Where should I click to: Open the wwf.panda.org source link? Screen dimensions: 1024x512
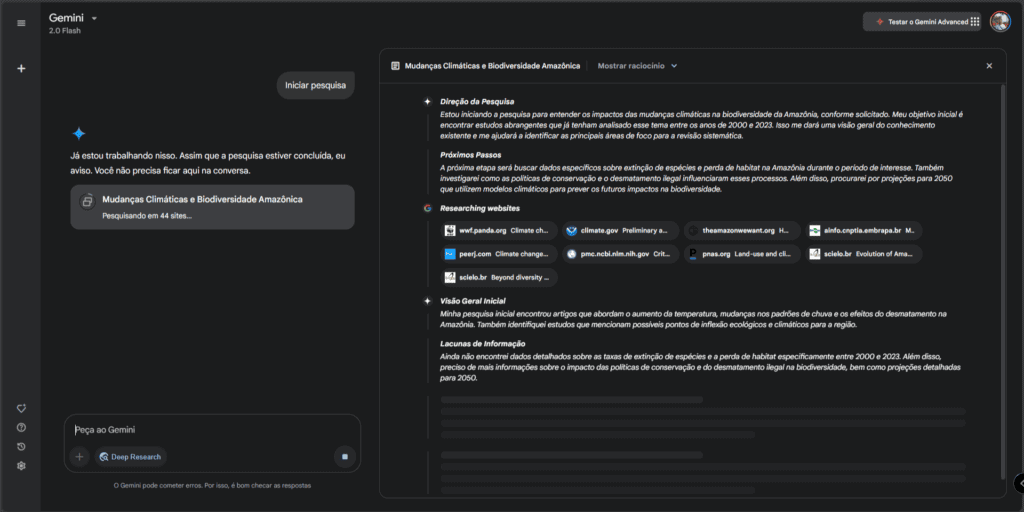point(497,230)
